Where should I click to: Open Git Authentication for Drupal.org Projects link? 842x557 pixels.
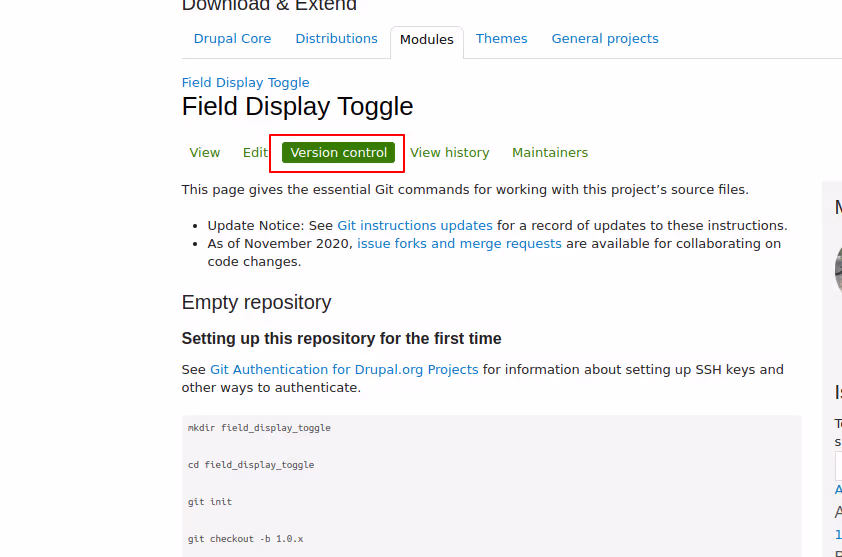tap(344, 370)
